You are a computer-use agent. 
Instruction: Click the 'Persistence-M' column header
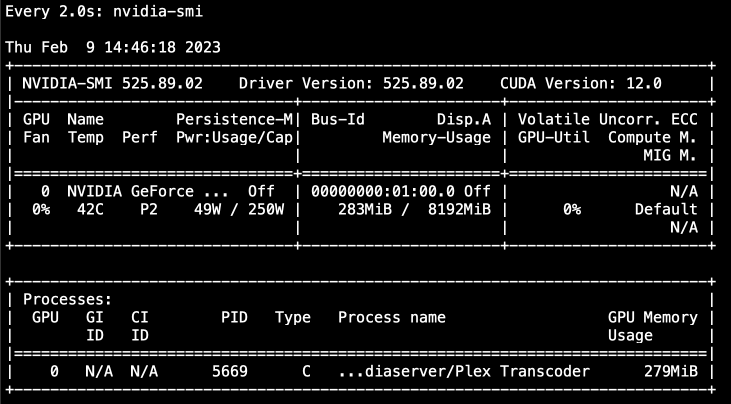click(x=234, y=119)
